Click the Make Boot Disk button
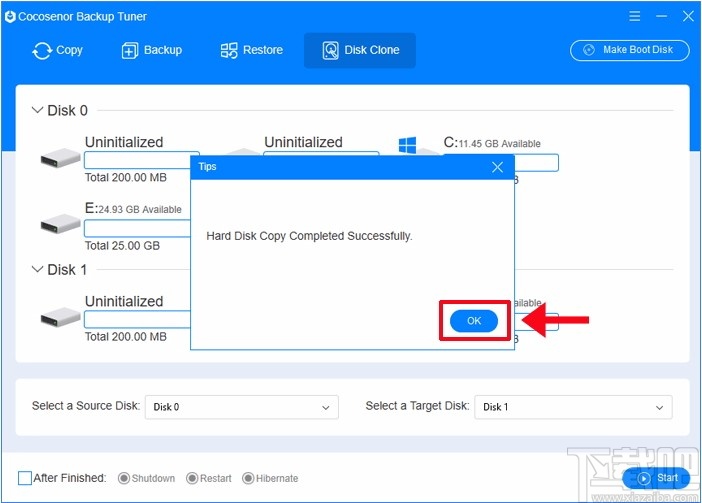 click(629, 50)
